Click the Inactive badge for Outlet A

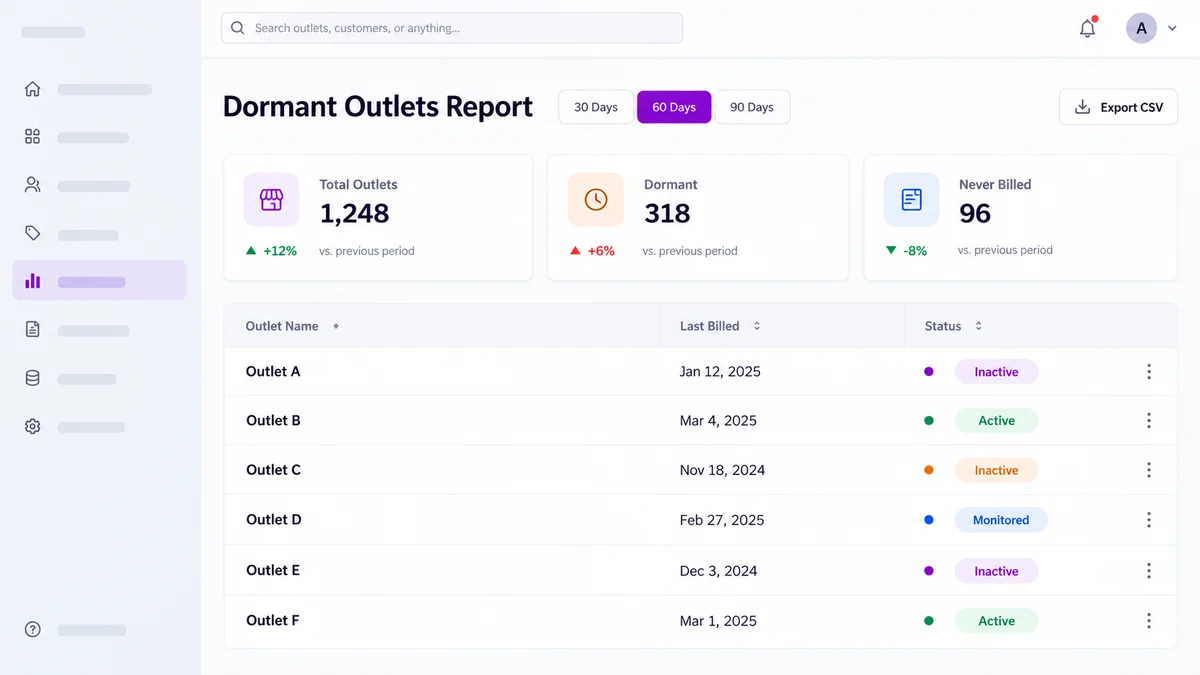click(996, 372)
